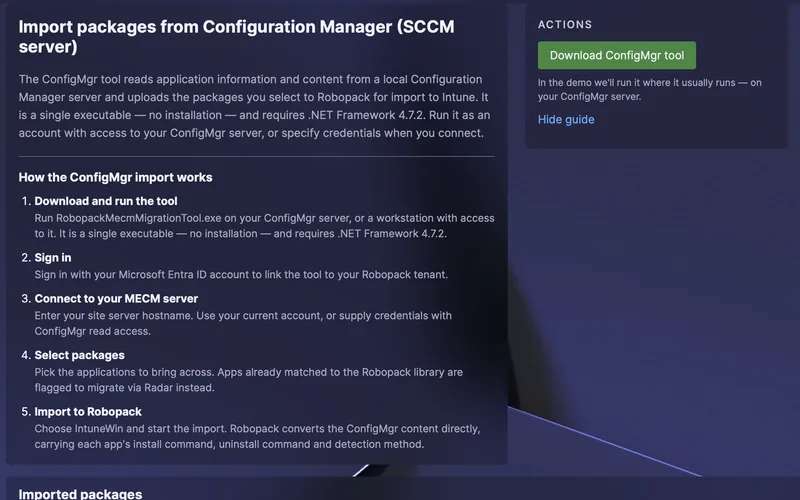The height and width of the screenshot is (500, 800).
Task: Click the ACTIONS panel header
Action: 565,24
